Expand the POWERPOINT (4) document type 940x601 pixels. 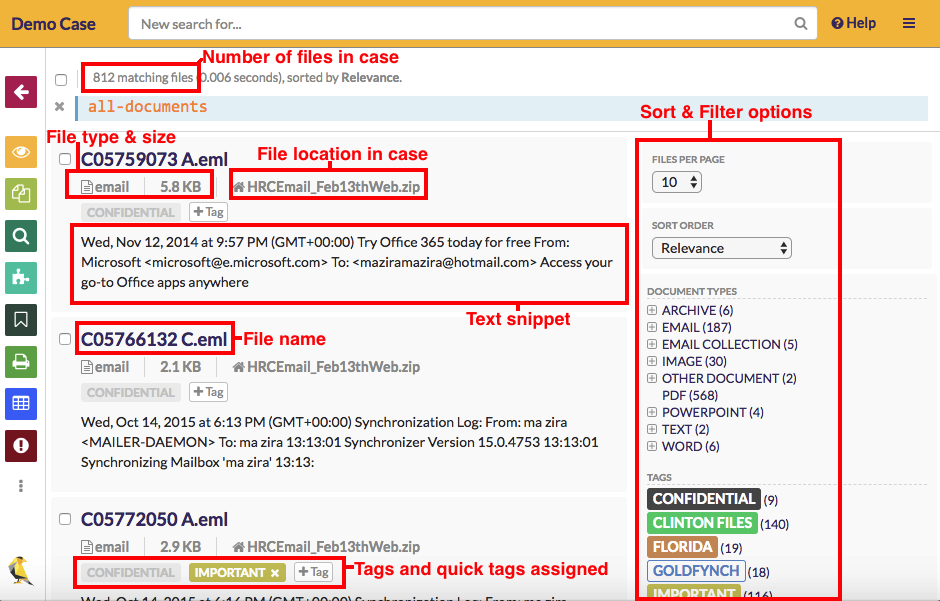652,412
